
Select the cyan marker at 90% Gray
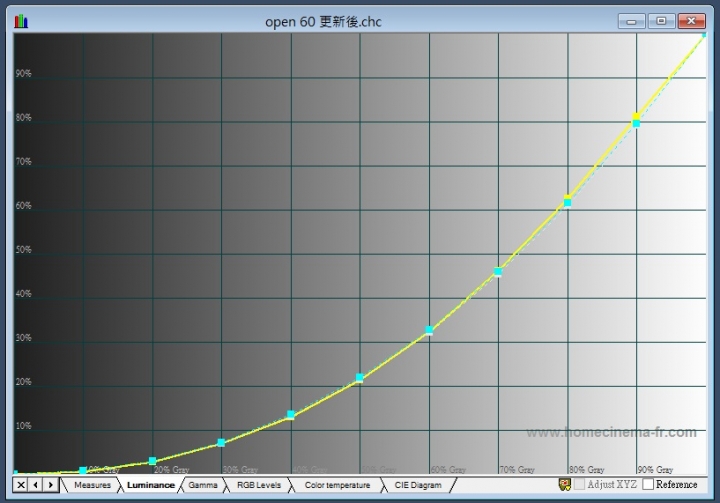pyautogui.click(x=636, y=124)
